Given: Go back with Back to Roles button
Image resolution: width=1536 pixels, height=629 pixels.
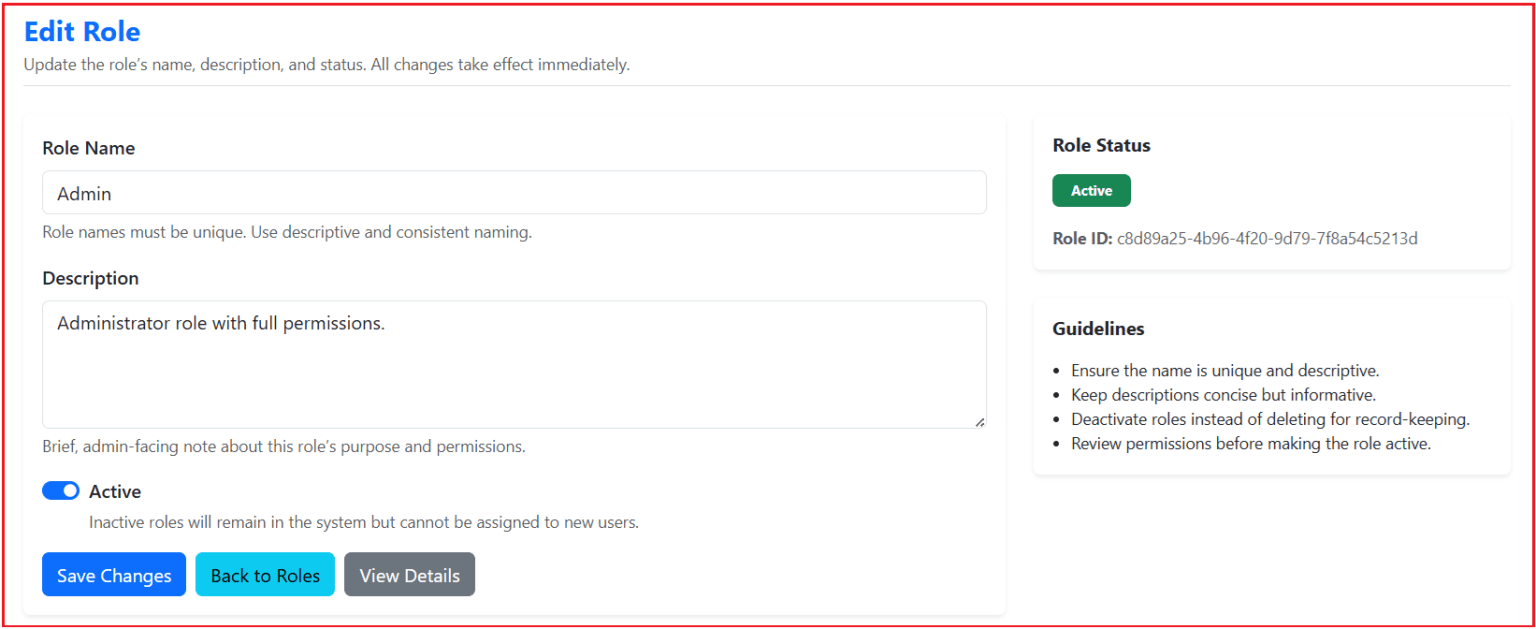Looking at the screenshot, I should point(265,575).
